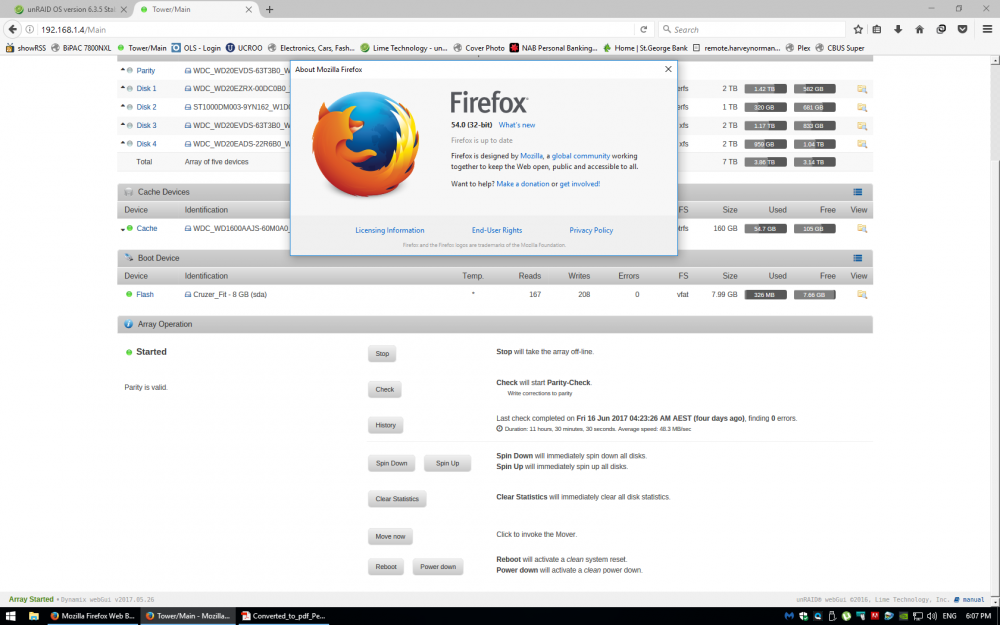Open the End-User Rights link

[497, 230]
